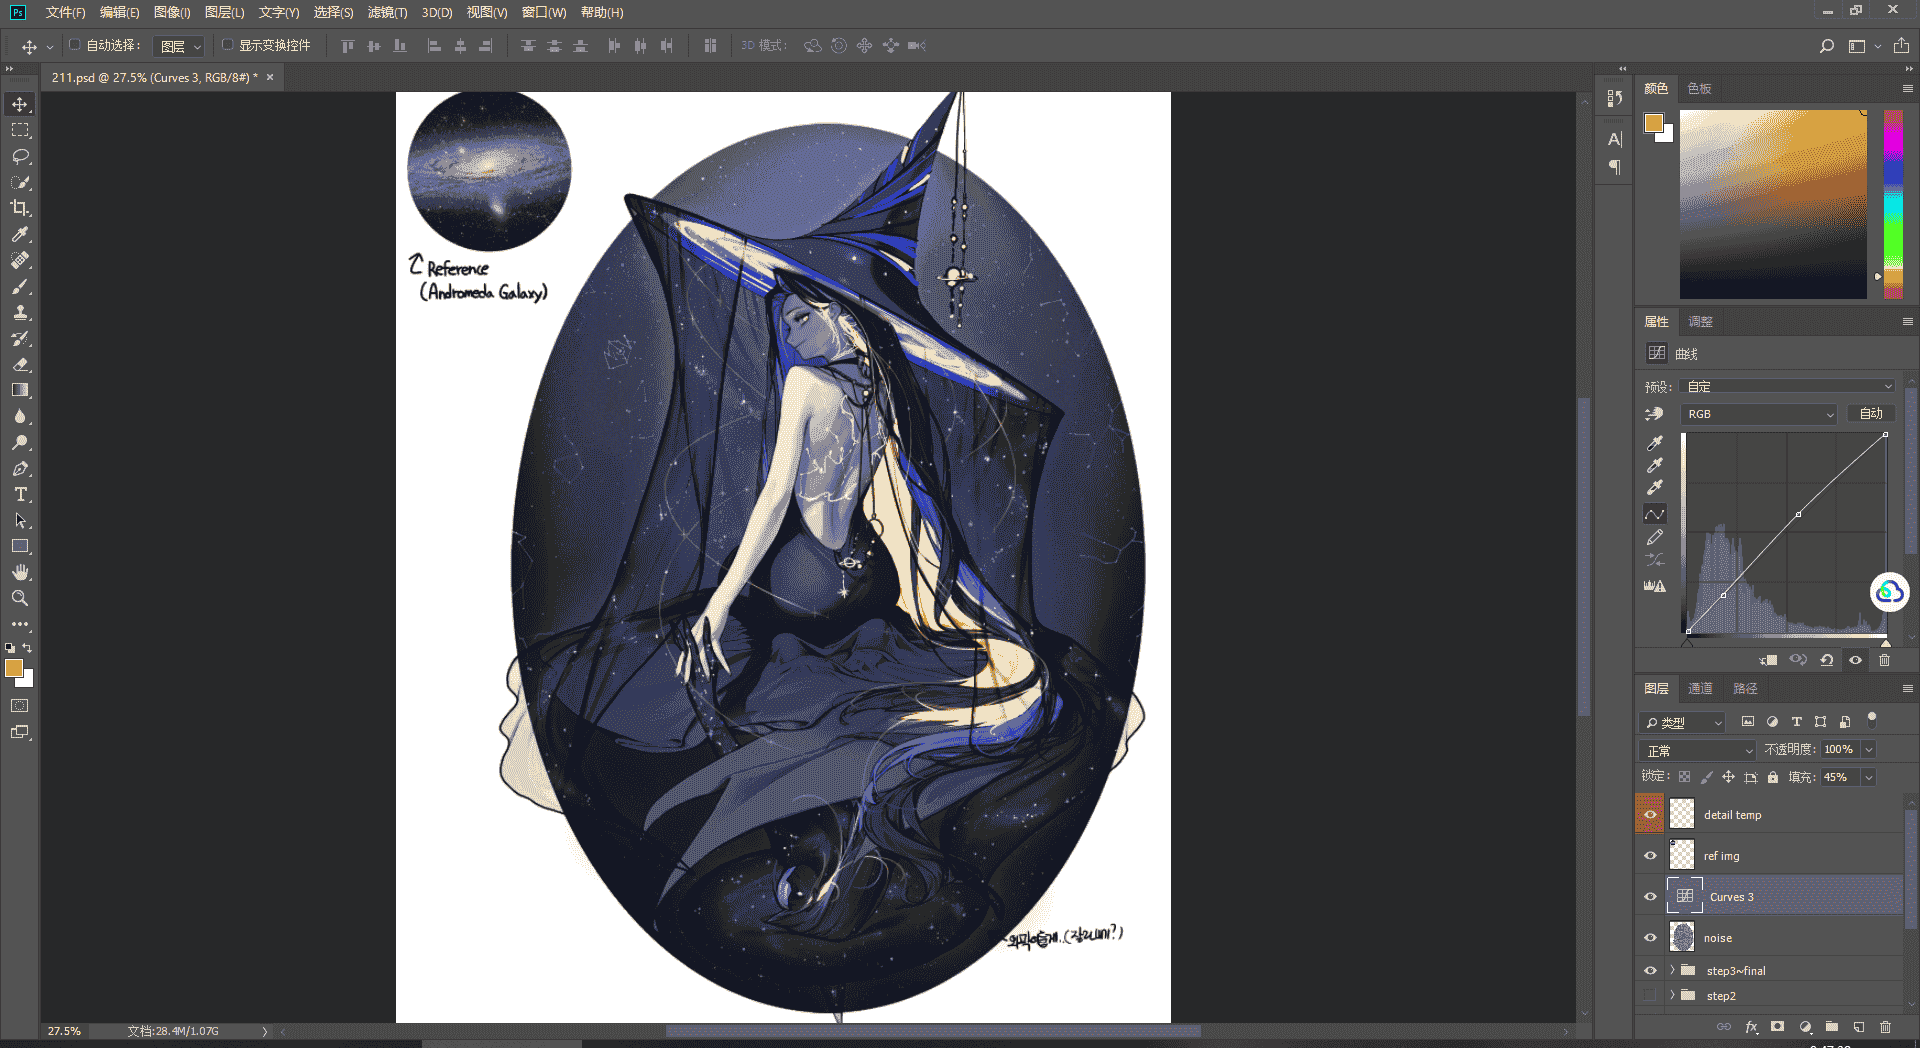1920x1048 pixels.
Task: Expand the step2 layer group
Action: [1672, 995]
